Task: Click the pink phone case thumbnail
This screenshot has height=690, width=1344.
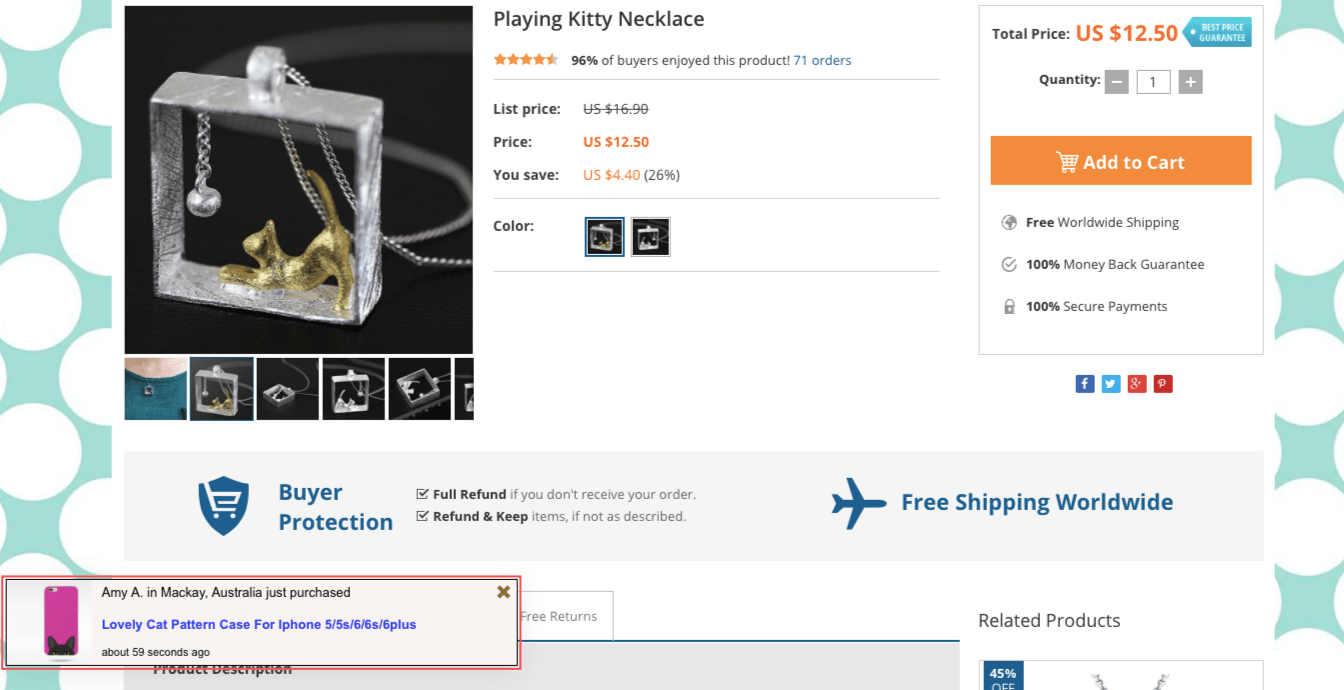Action: coord(61,621)
